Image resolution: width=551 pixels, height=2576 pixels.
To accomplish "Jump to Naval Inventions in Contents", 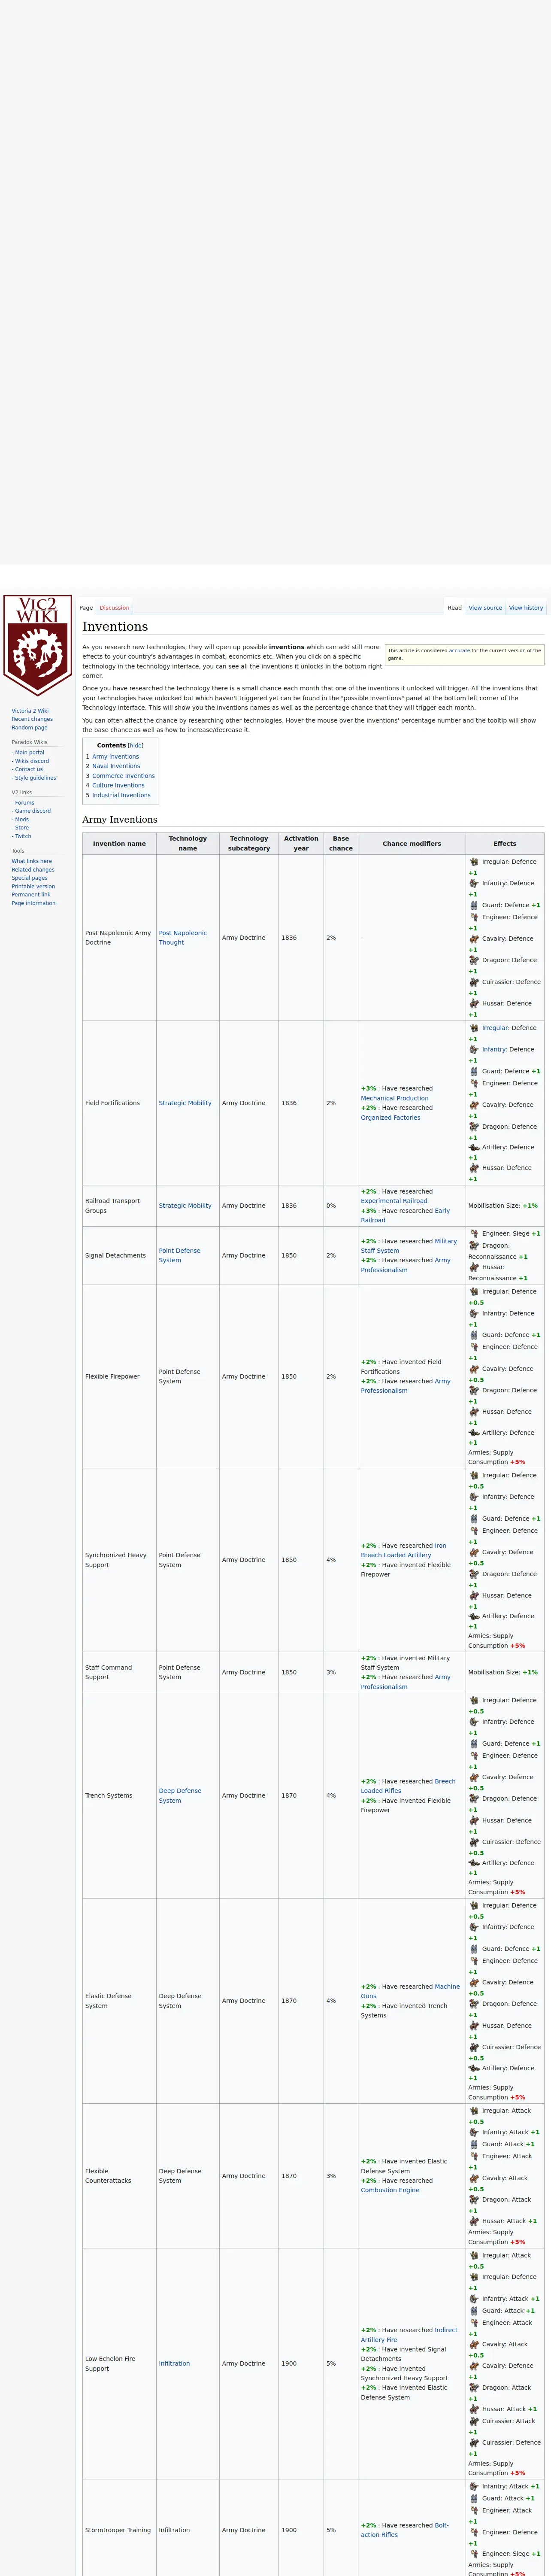I will tap(116, 766).
